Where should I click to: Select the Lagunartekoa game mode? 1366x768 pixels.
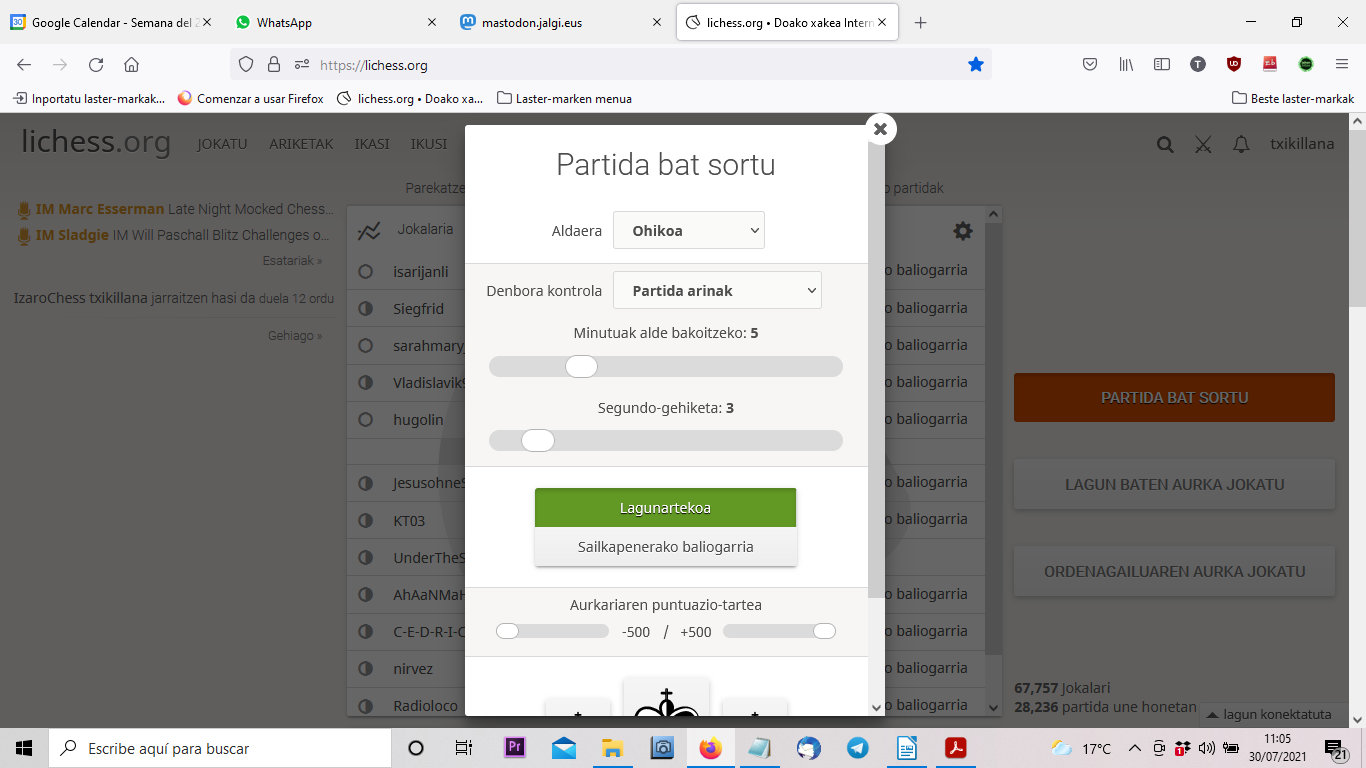click(x=665, y=508)
